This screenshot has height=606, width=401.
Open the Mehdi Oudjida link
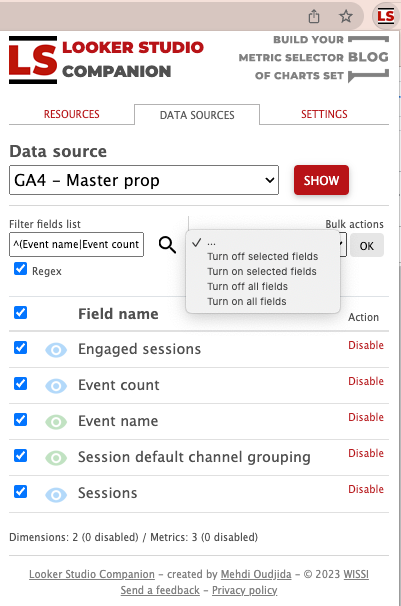click(x=256, y=574)
